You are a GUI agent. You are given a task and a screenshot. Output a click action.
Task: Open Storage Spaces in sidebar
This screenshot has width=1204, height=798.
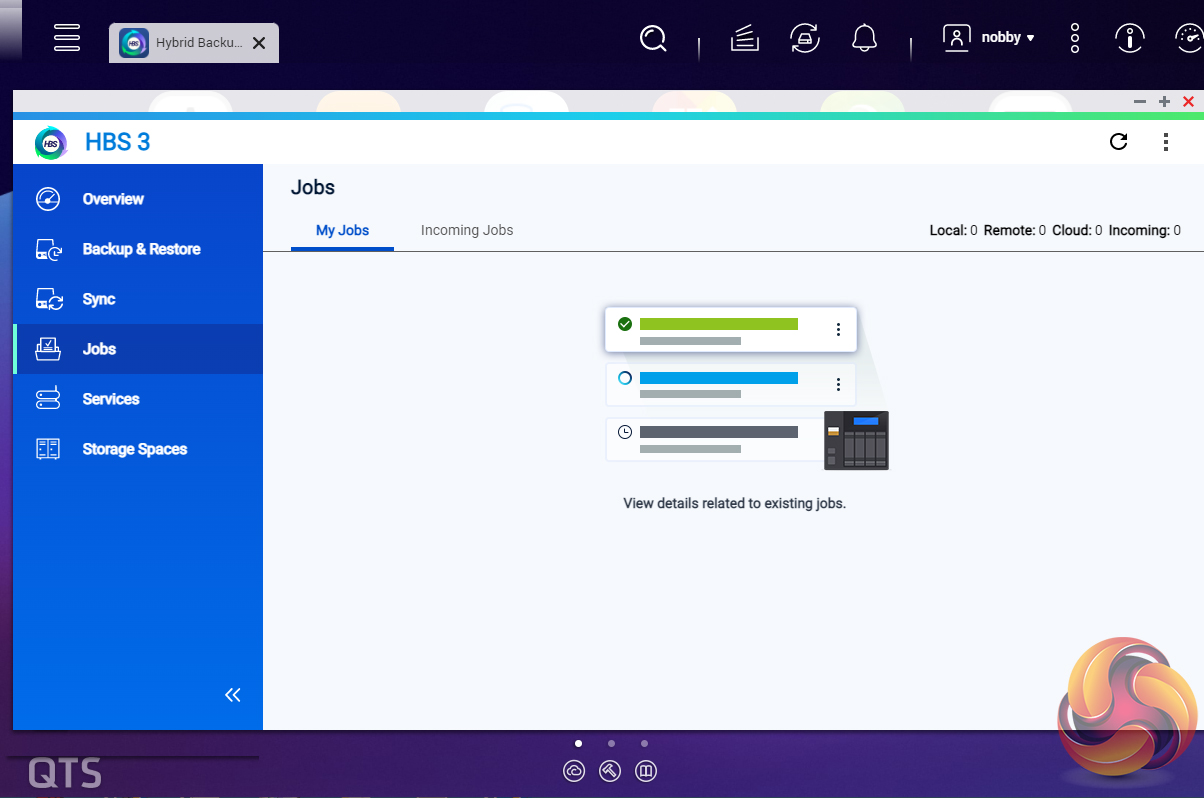134,449
